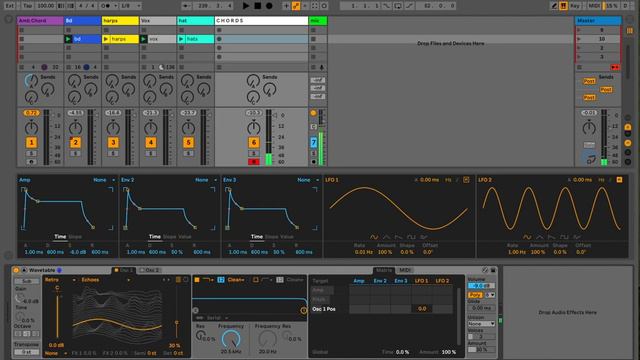Toggle the metronome in the top bar
The width and height of the screenshot is (640, 360).
coord(107,6)
